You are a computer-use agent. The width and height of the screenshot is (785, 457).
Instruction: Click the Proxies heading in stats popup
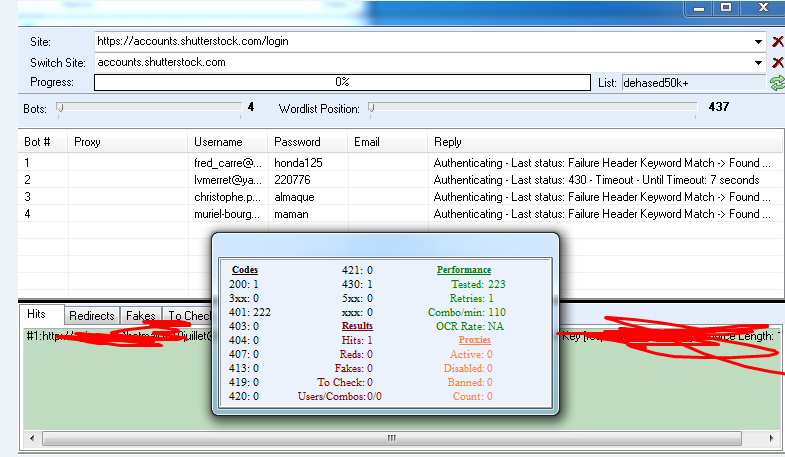(x=475, y=340)
